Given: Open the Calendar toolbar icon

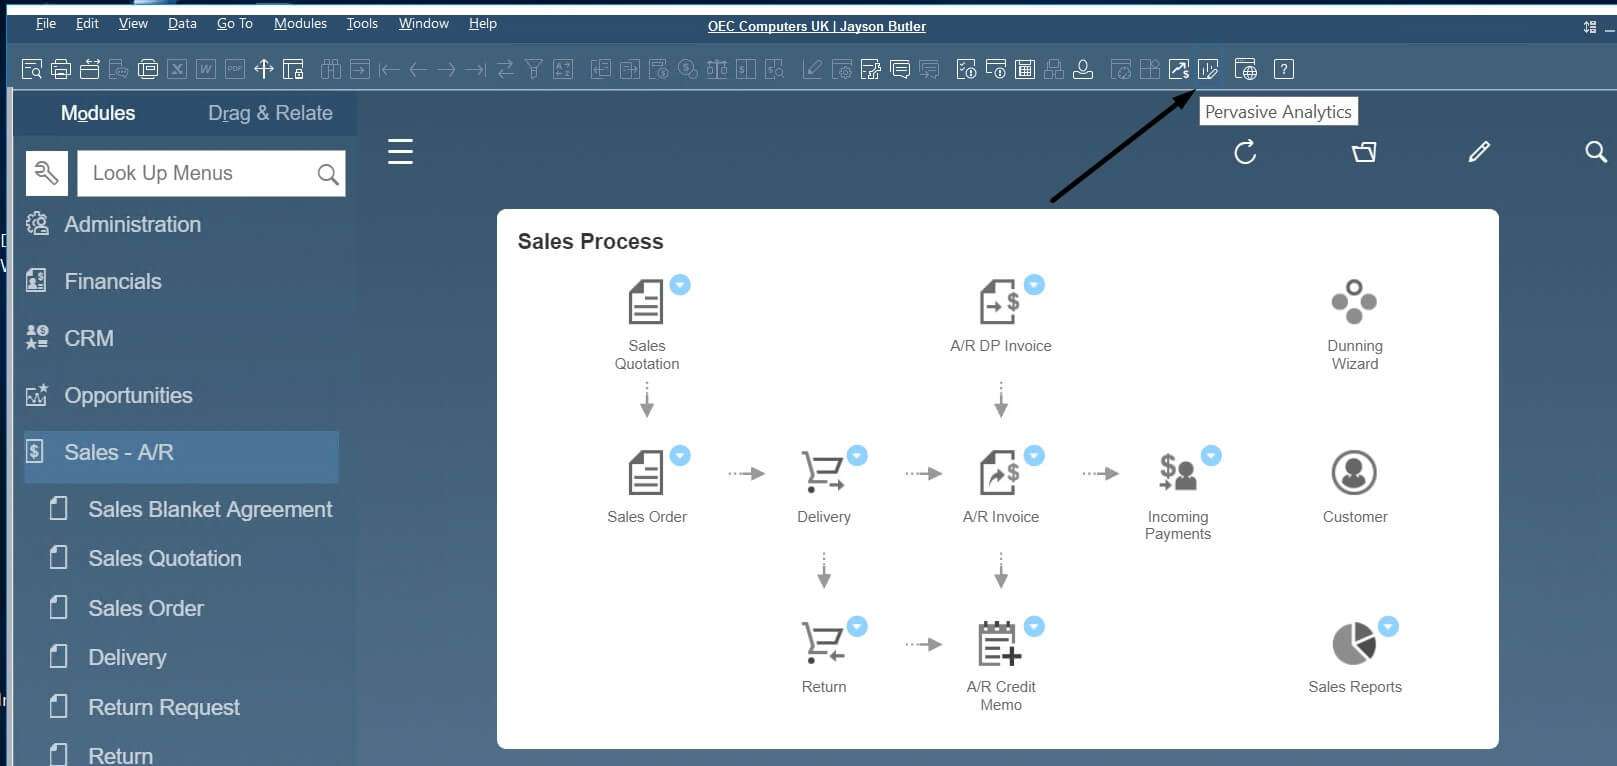Looking at the screenshot, I should (1025, 69).
